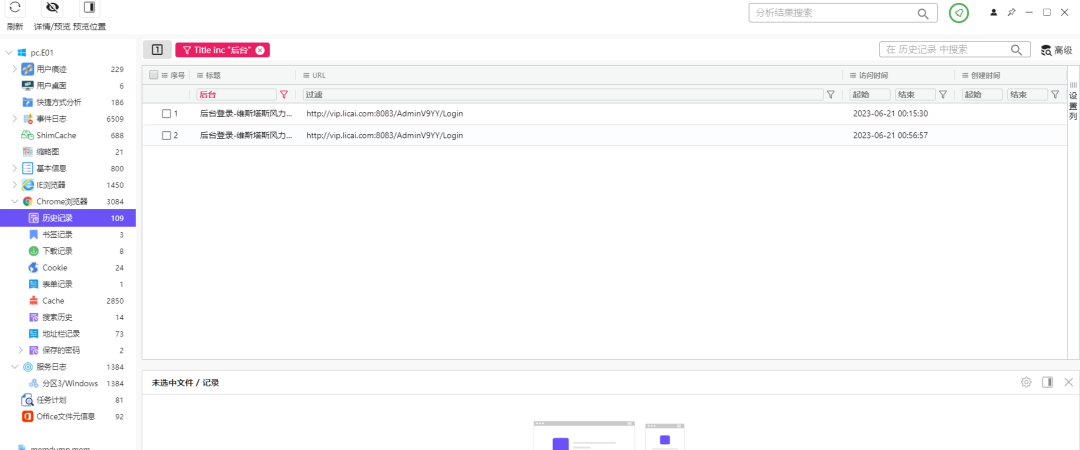1080x450 pixels.
Task: Expand the 保存的密码 node
Action: (x=21, y=350)
